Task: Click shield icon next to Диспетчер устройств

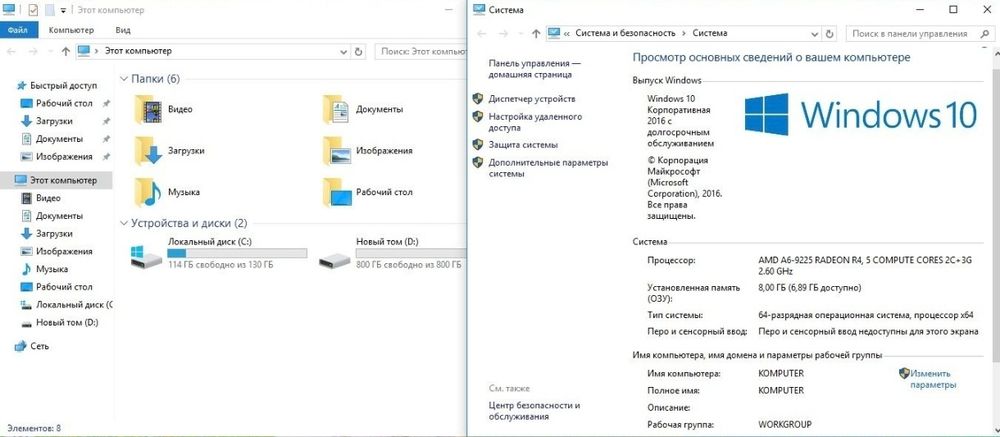Action: (478, 99)
